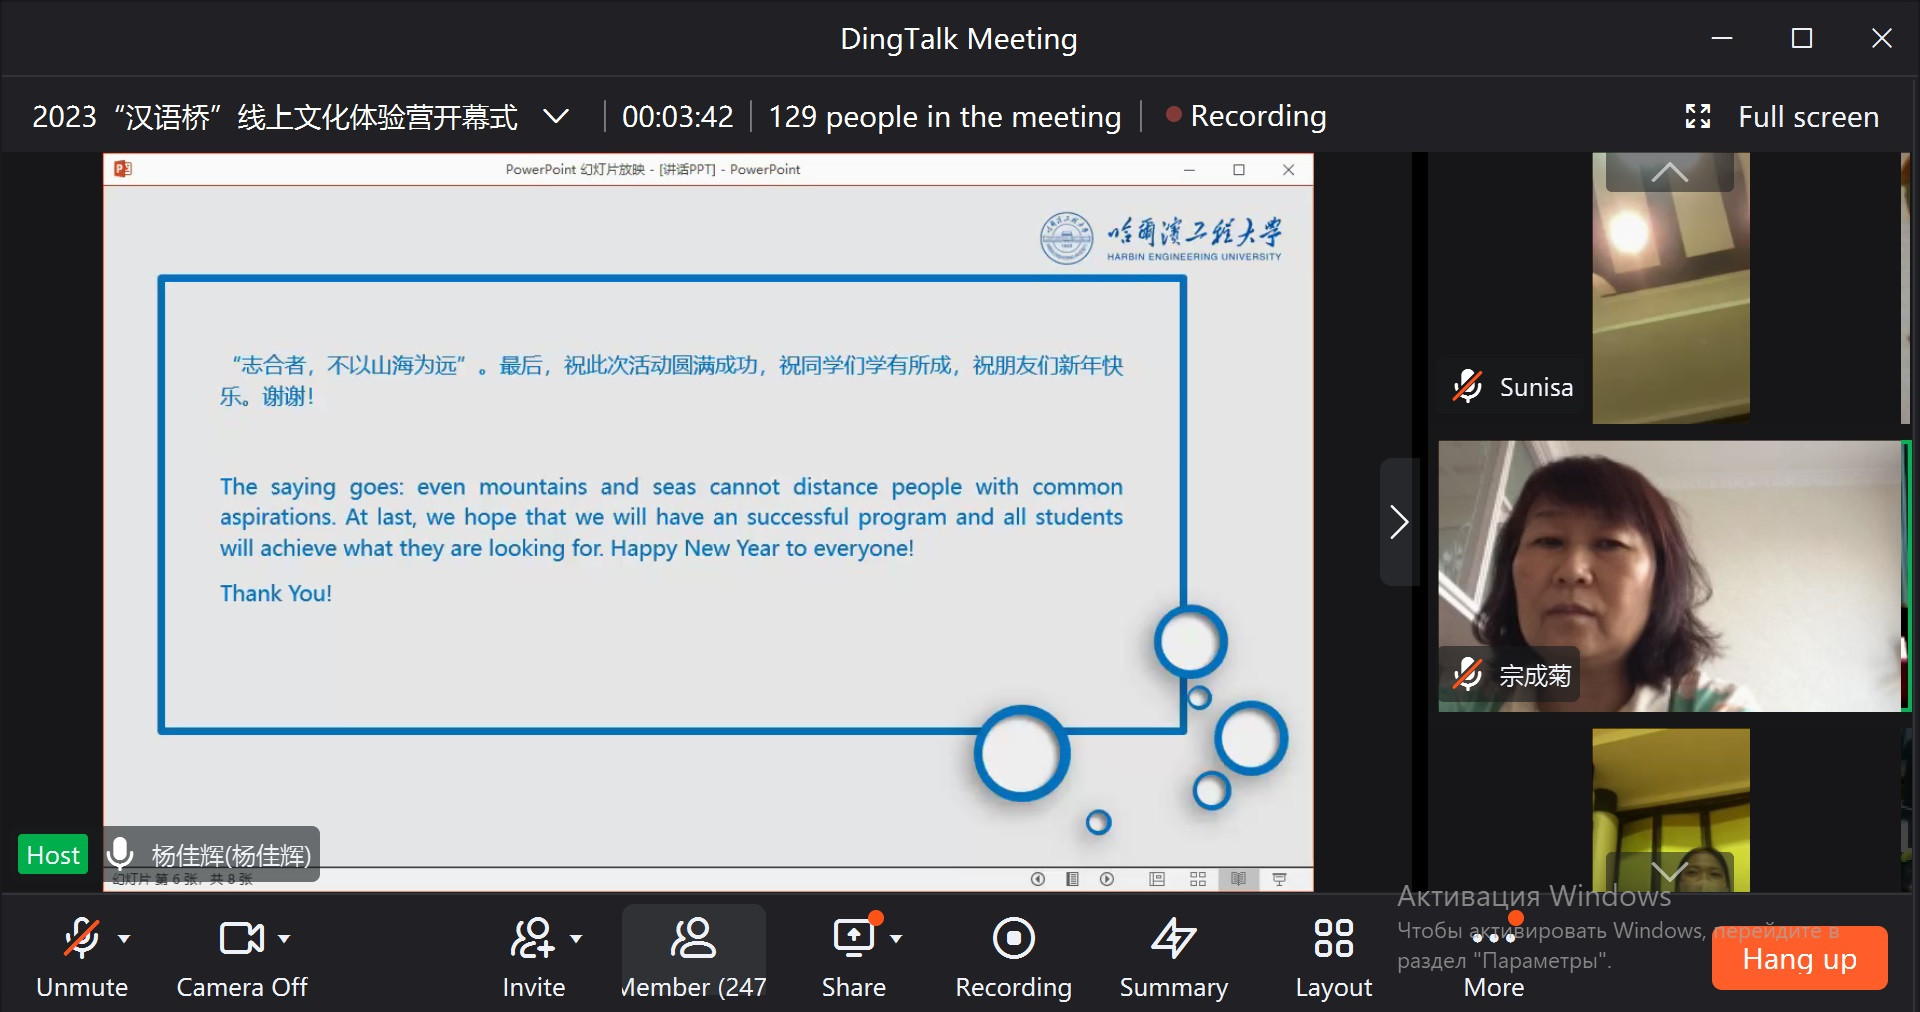Image resolution: width=1920 pixels, height=1012 pixels.
Task: Go to previous slide in PowerPoint
Action: [1038, 879]
